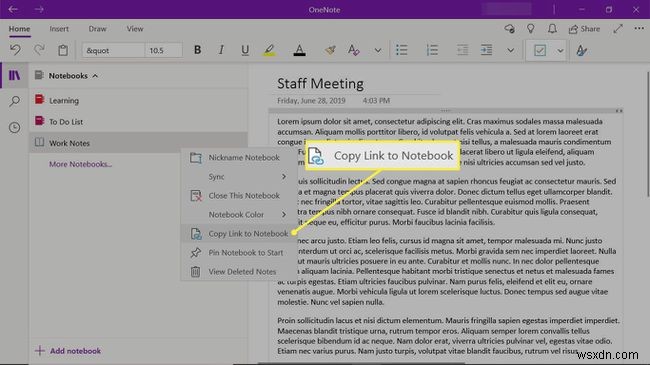Image resolution: width=650 pixels, height=365 pixels.
Task: Apply yellow text highlight color
Action: pyautogui.click(x=269, y=50)
